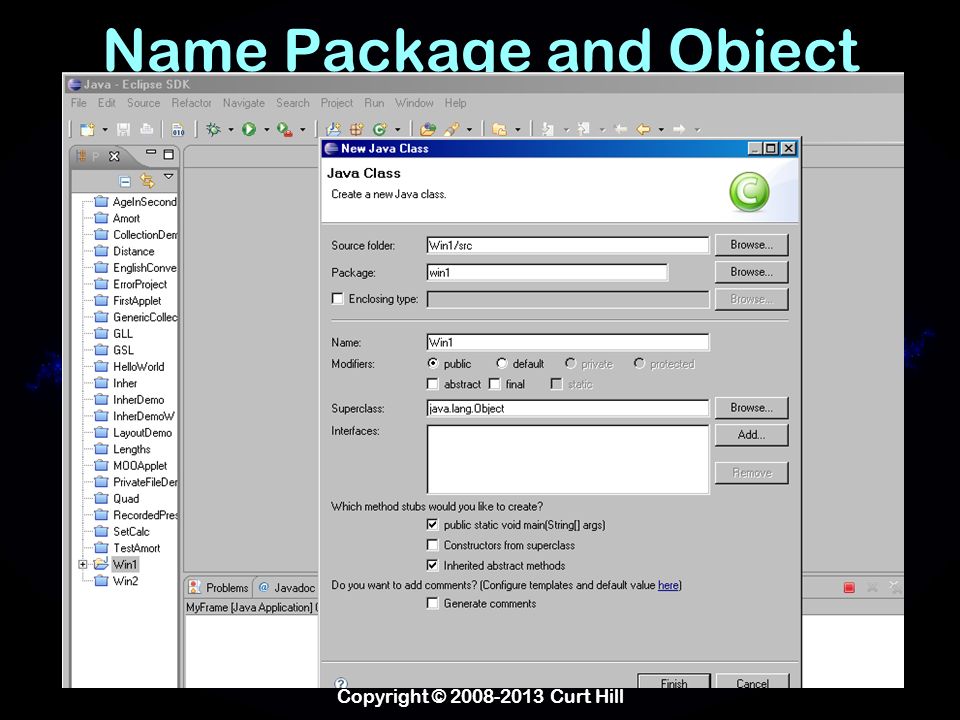
Task: Check Constructors from superclass
Action: click(433, 545)
